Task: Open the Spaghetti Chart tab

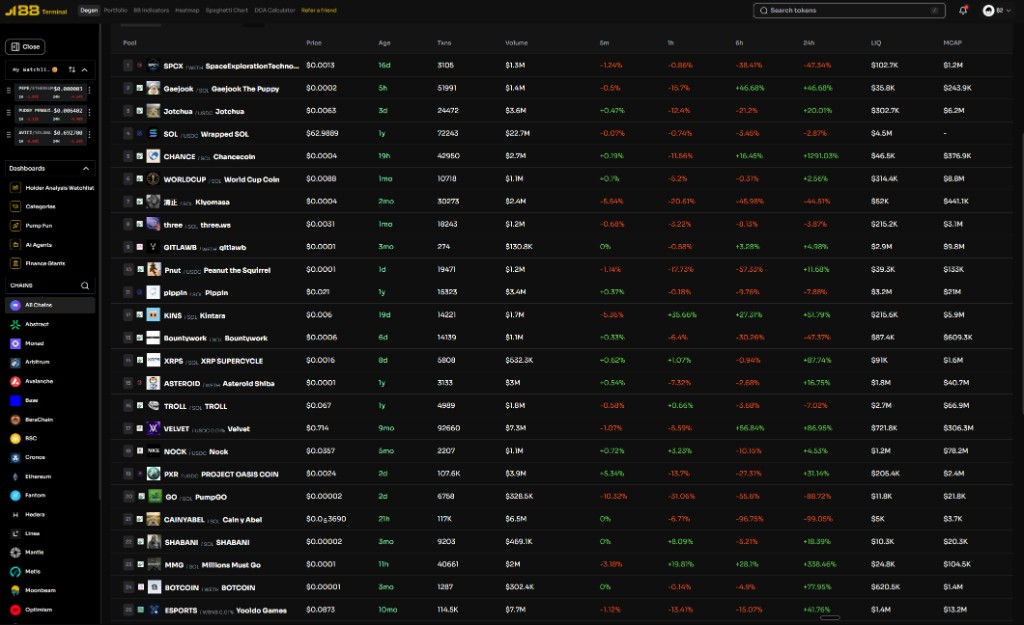Action: (x=227, y=10)
